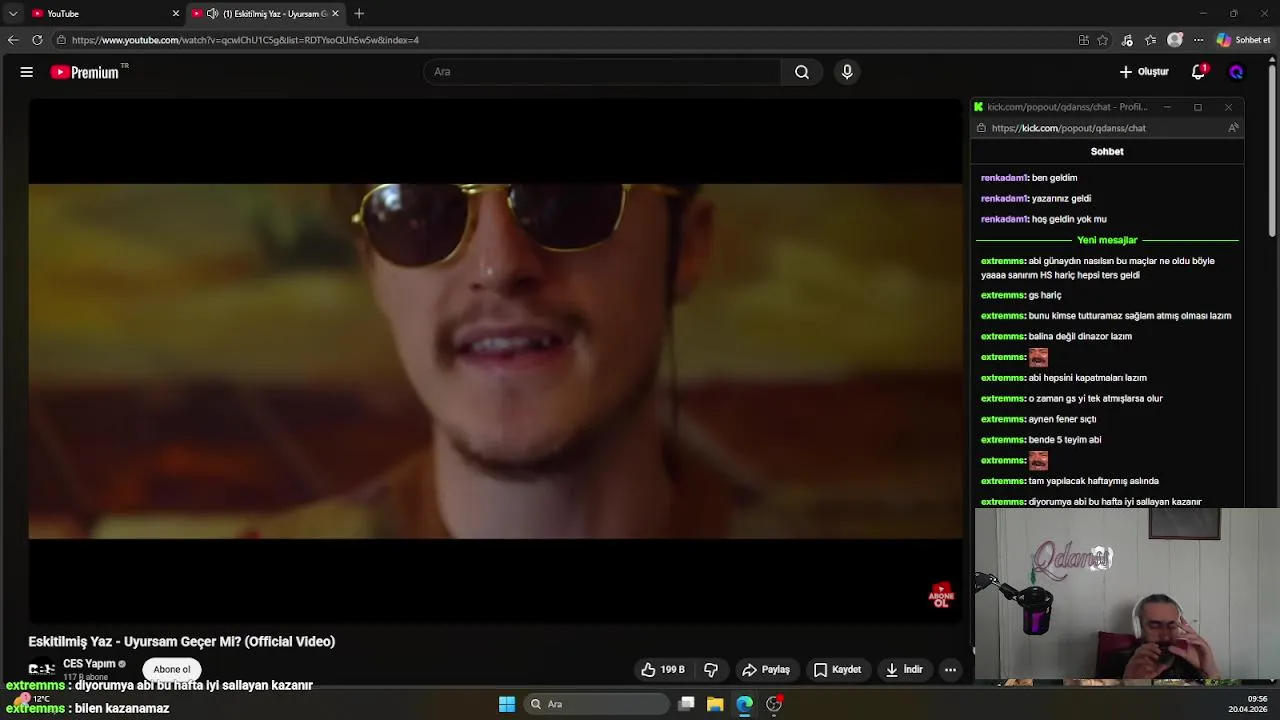Go back with browser back arrow

coord(12,40)
